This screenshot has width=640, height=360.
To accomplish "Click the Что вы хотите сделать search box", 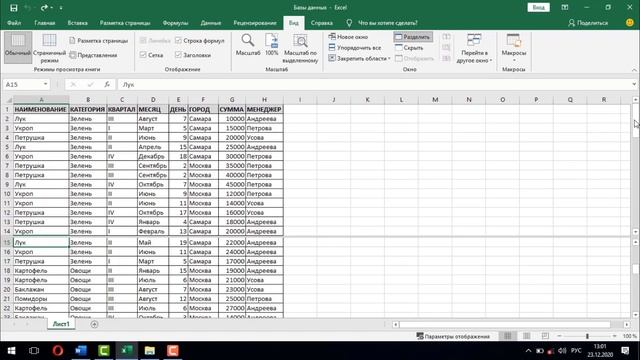I will (x=387, y=23).
